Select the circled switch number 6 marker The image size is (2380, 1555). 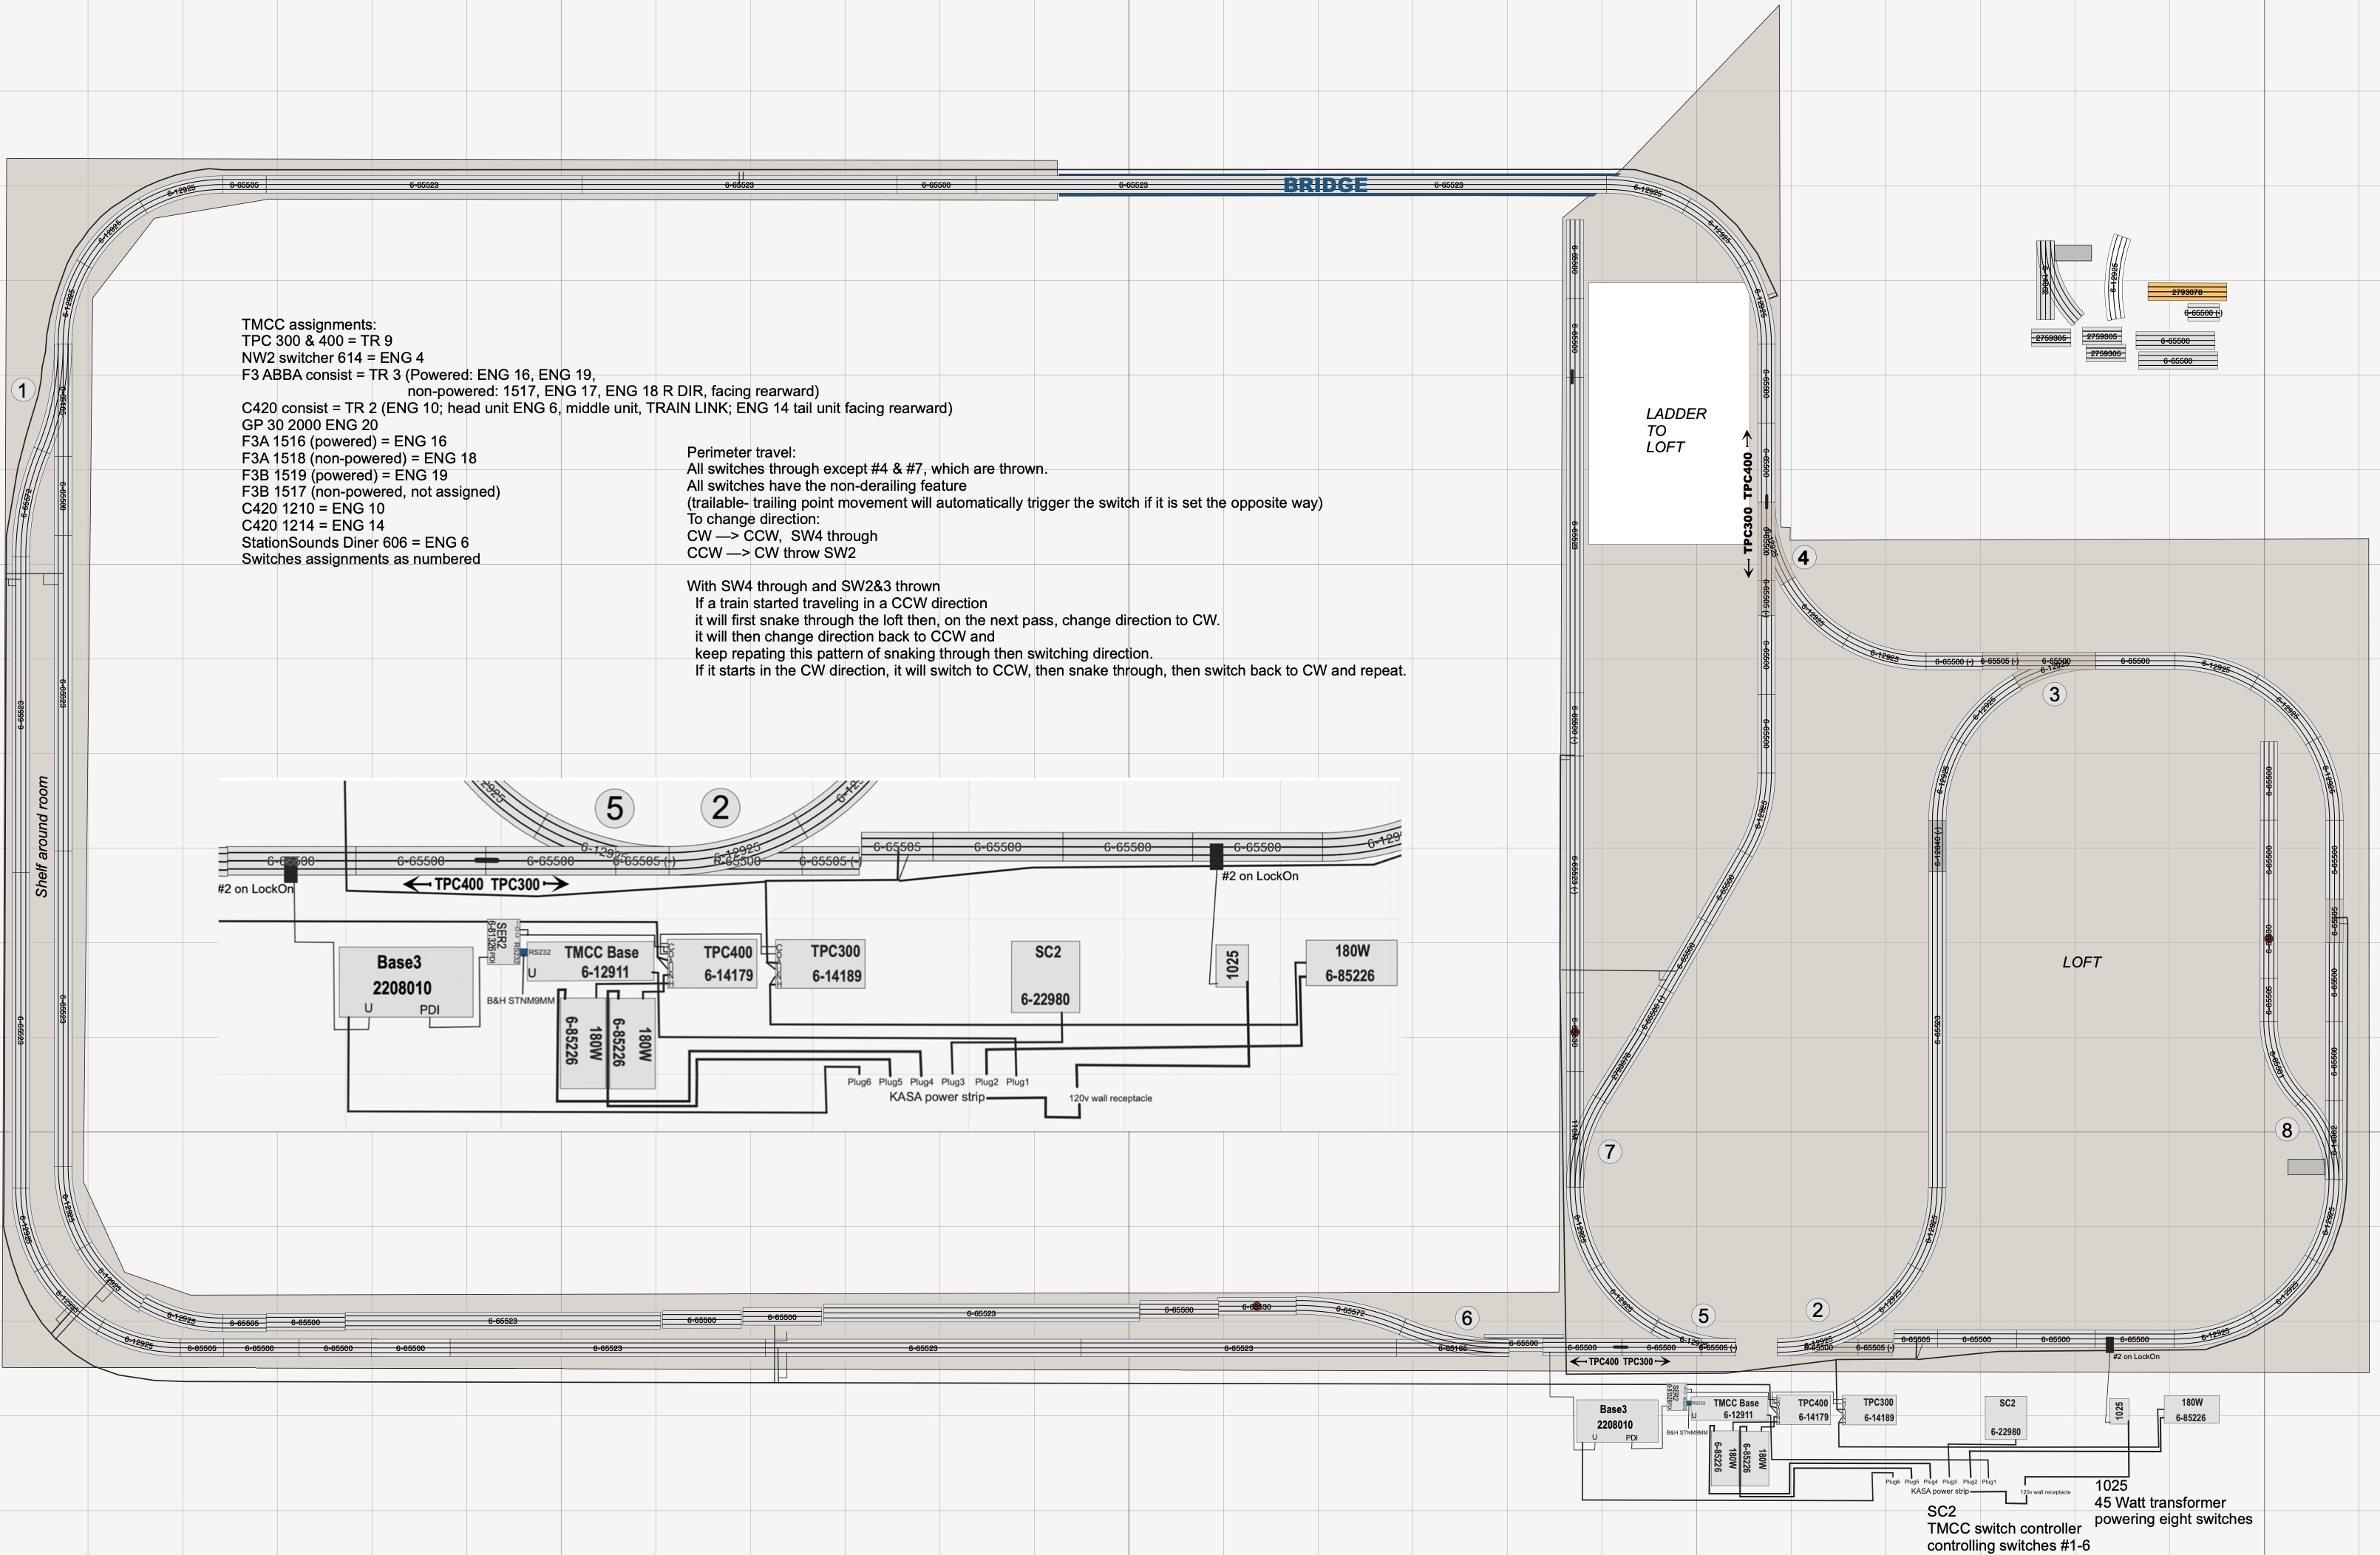(1467, 1318)
